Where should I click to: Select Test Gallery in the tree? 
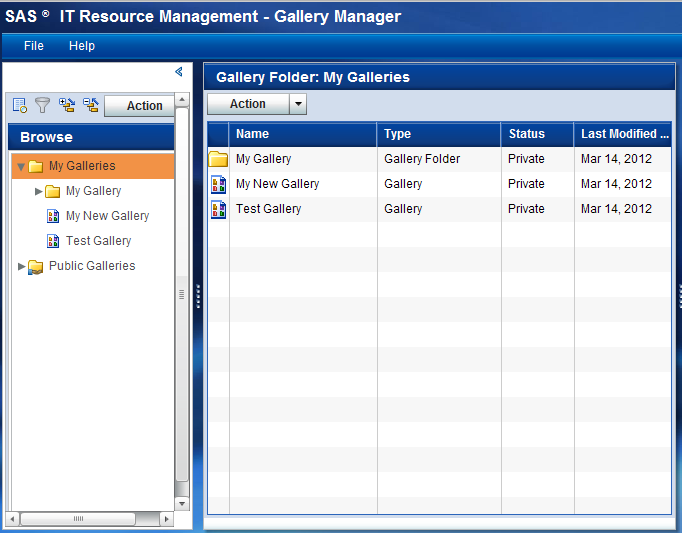coord(98,241)
